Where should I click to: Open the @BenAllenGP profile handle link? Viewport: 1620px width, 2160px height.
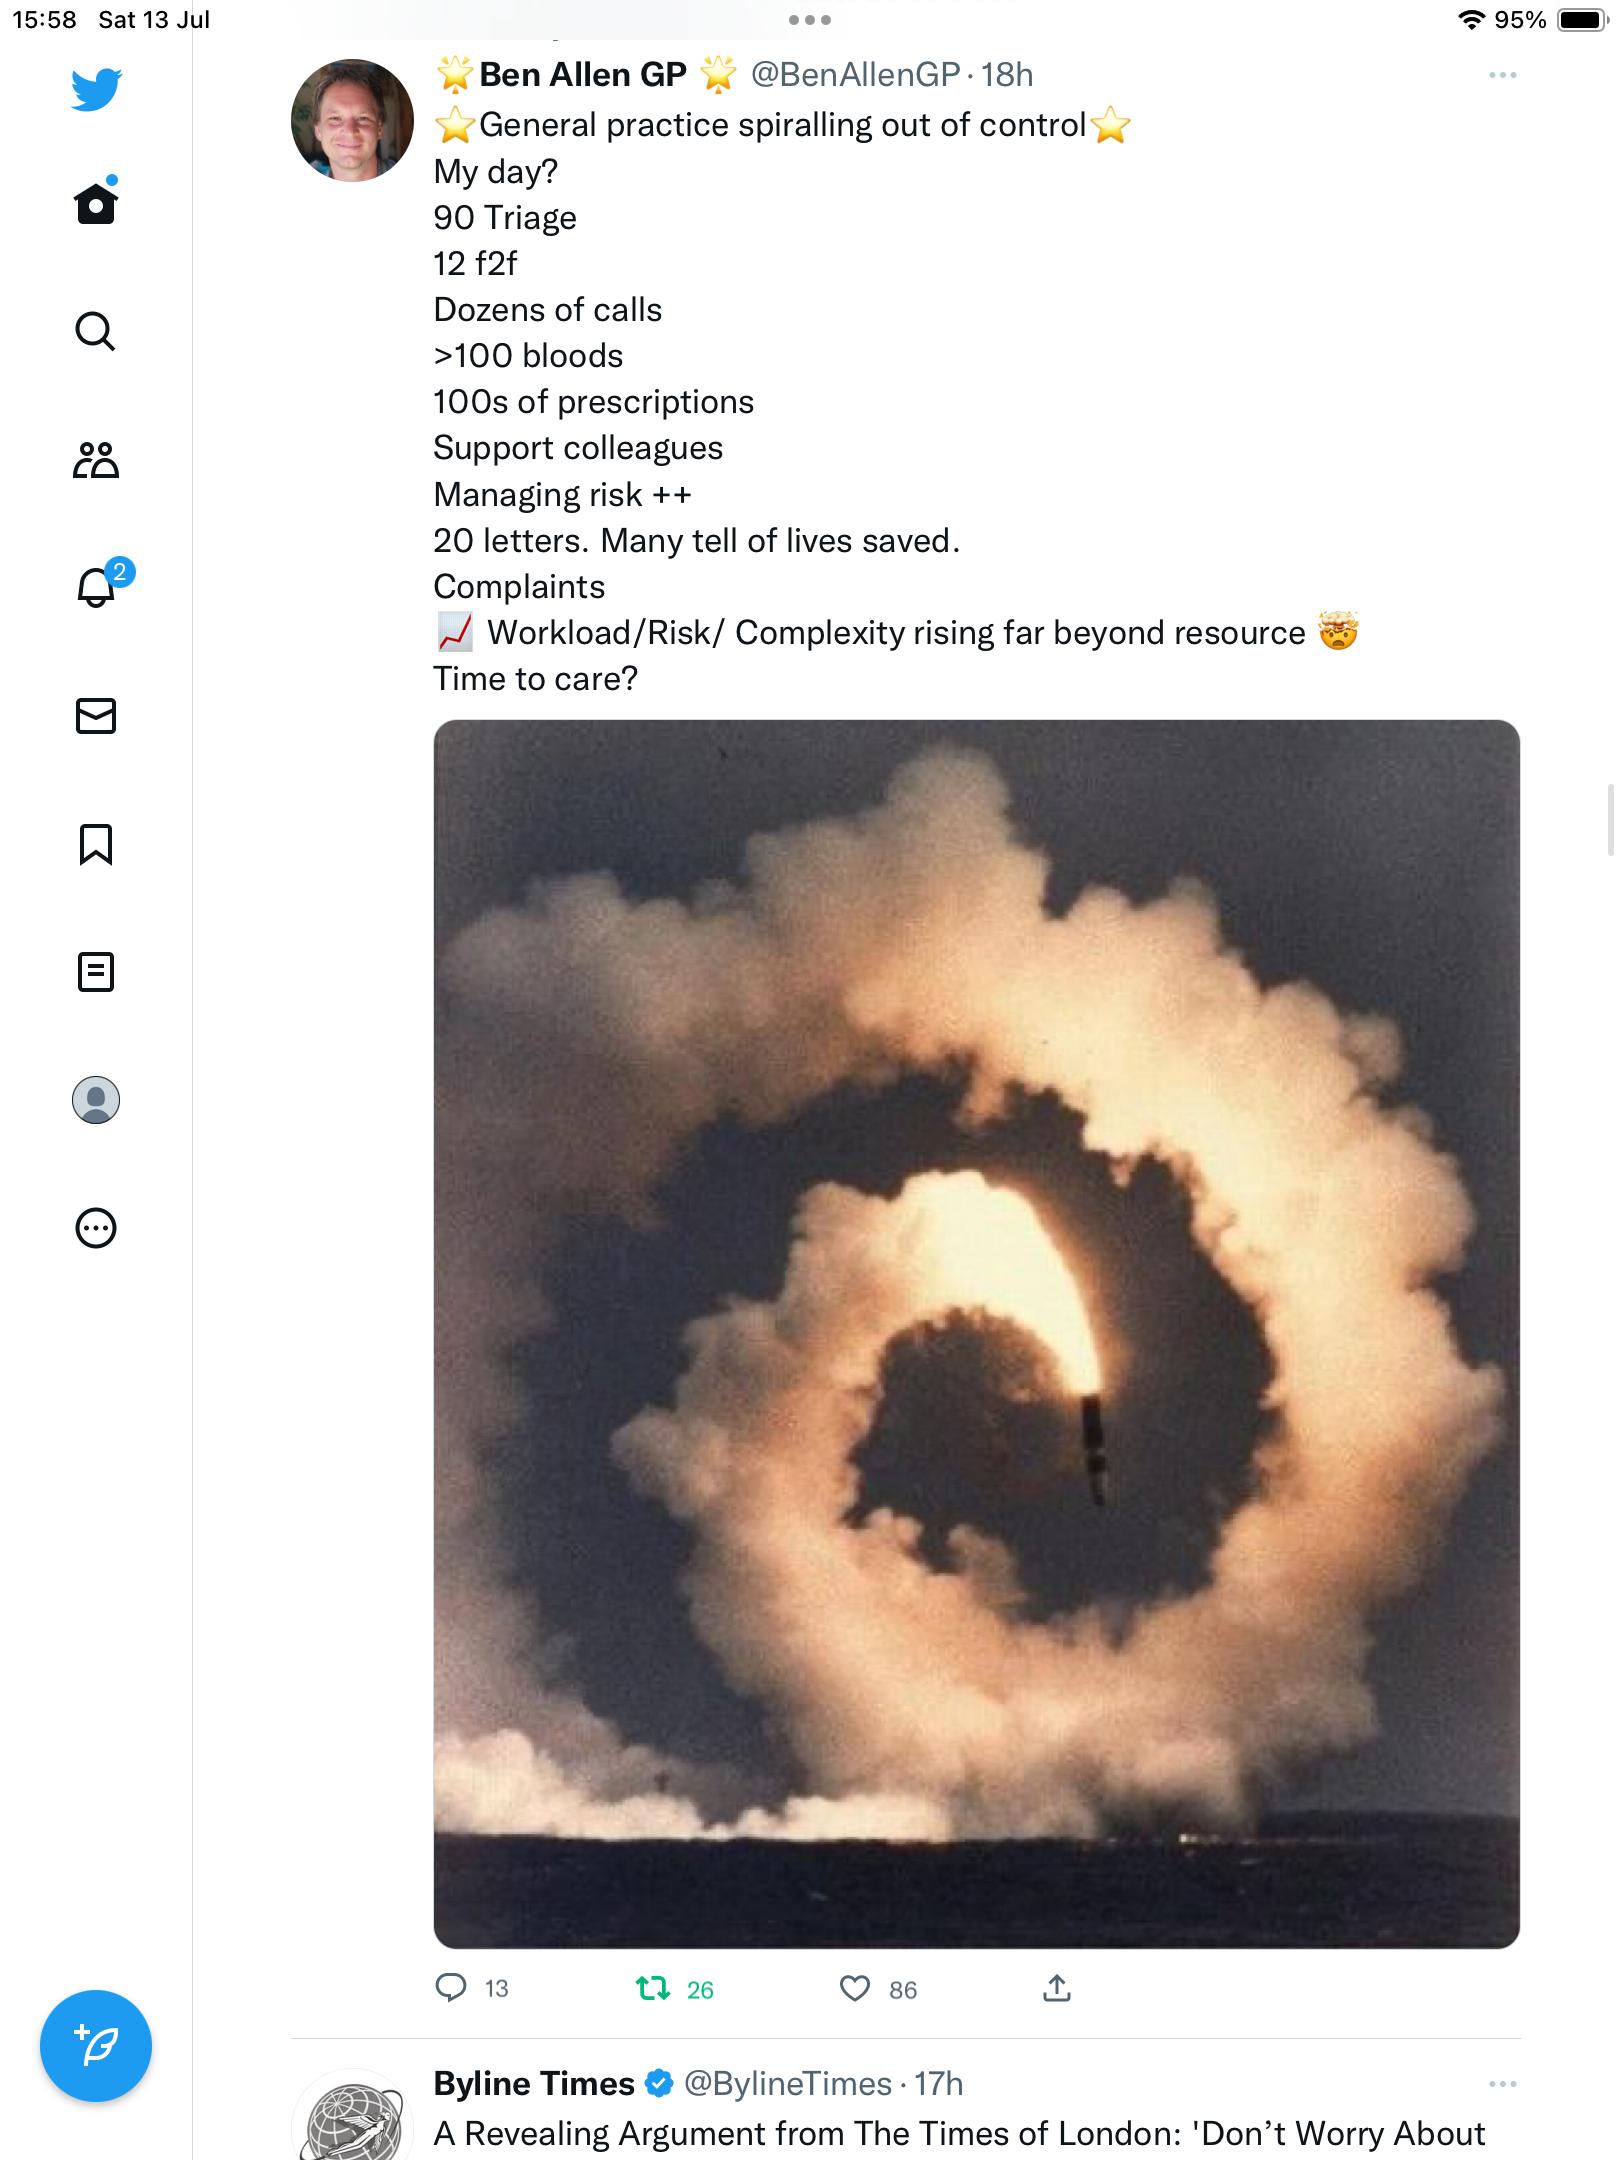(855, 75)
